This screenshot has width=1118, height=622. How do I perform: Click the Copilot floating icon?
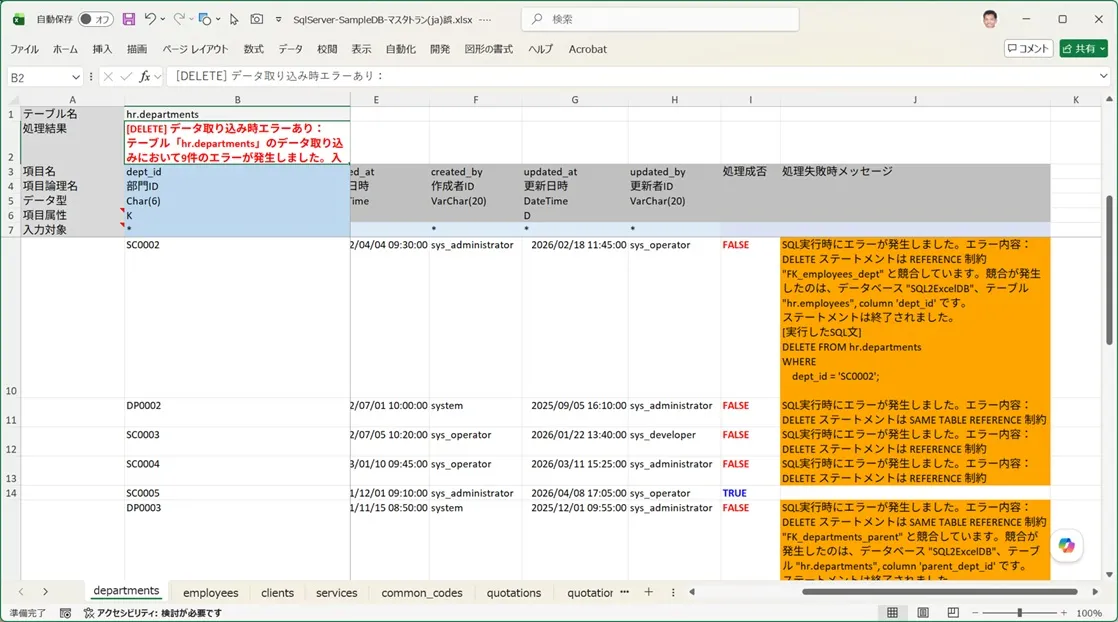coord(1066,546)
